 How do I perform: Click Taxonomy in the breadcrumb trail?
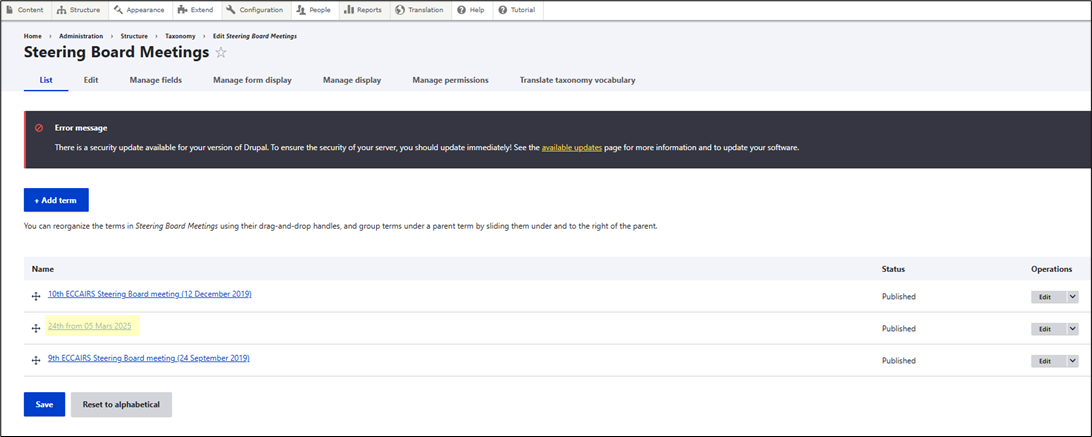pyautogui.click(x=180, y=36)
